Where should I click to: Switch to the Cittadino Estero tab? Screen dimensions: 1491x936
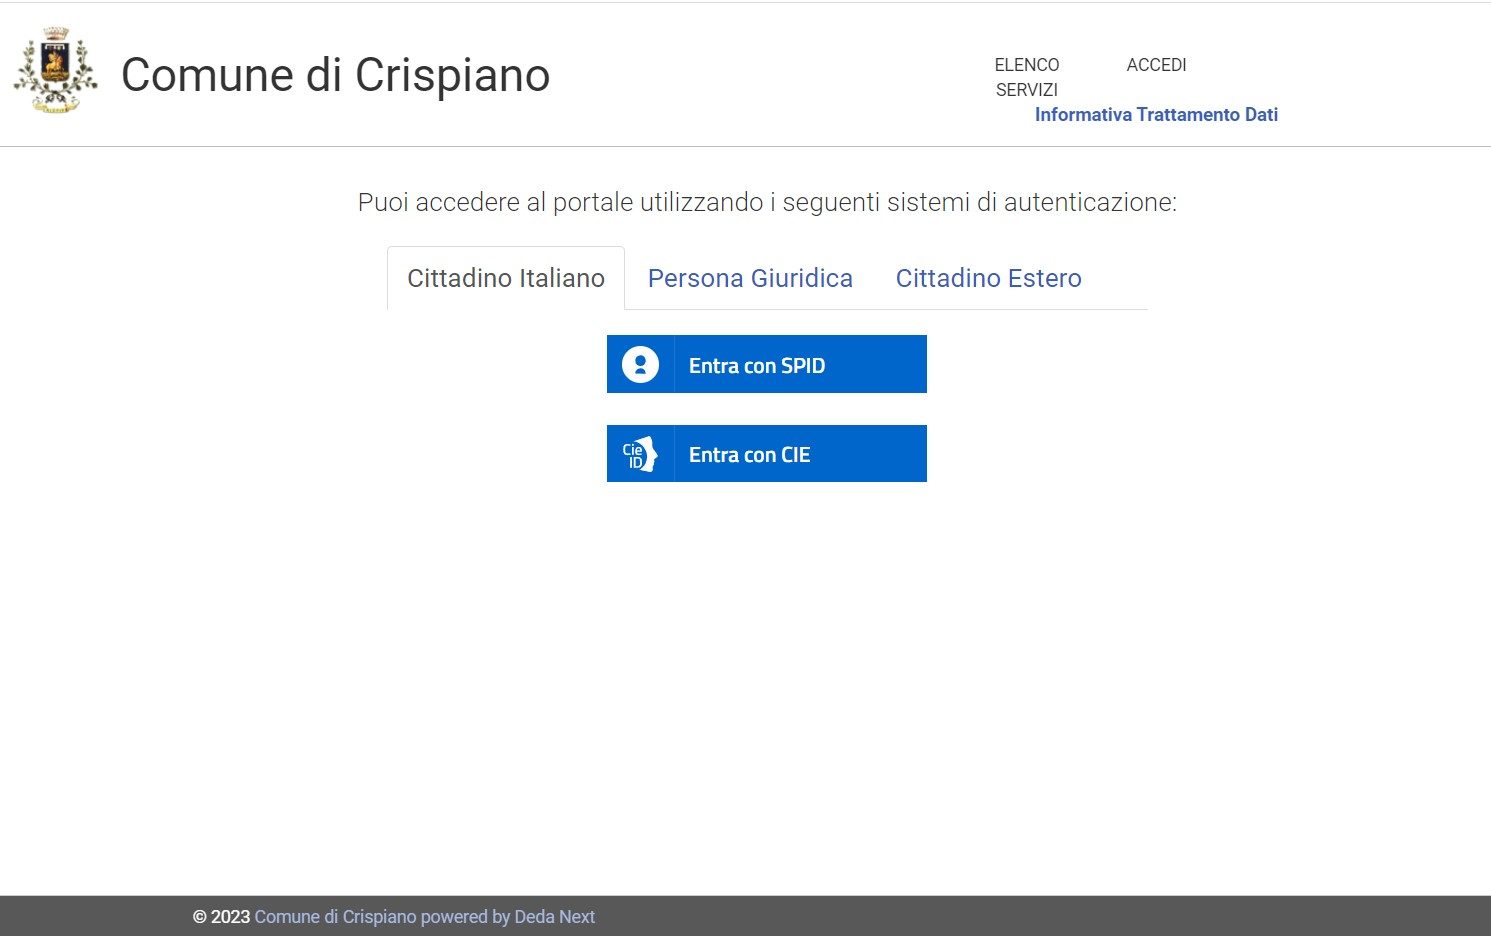tap(988, 278)
